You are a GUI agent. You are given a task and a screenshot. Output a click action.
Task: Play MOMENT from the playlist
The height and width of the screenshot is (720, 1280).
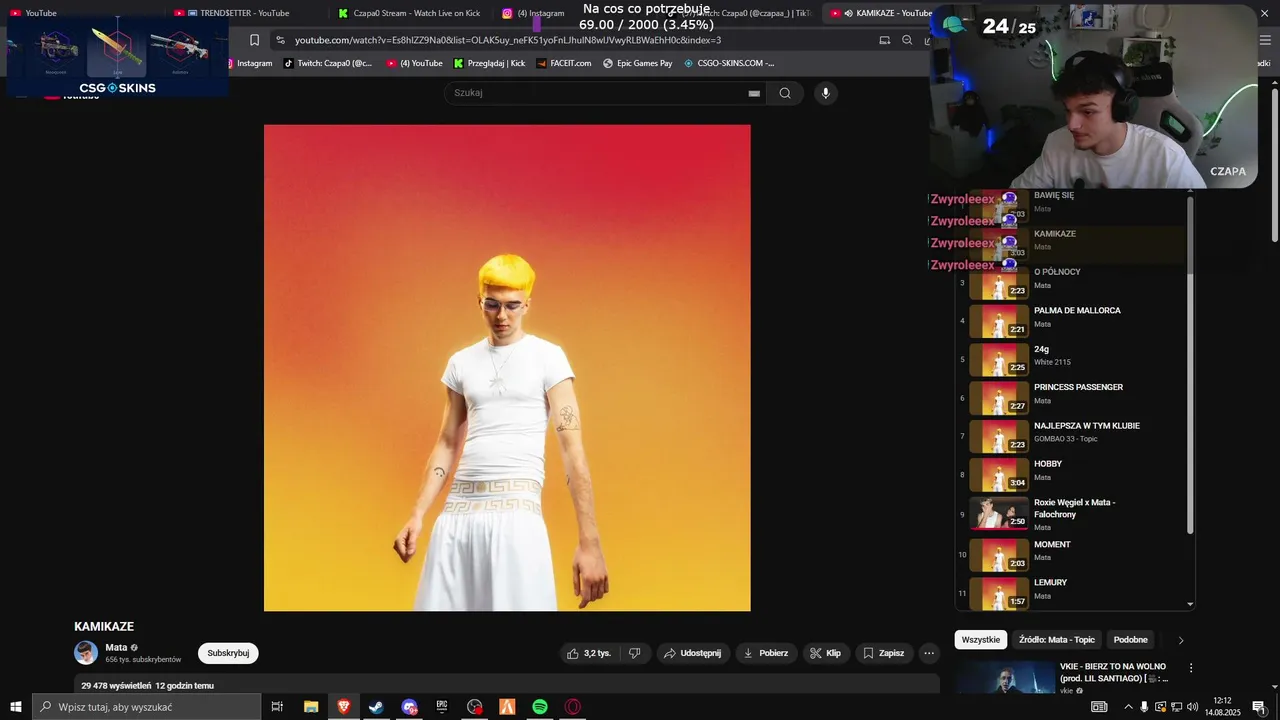click(x=1072, y=554)
